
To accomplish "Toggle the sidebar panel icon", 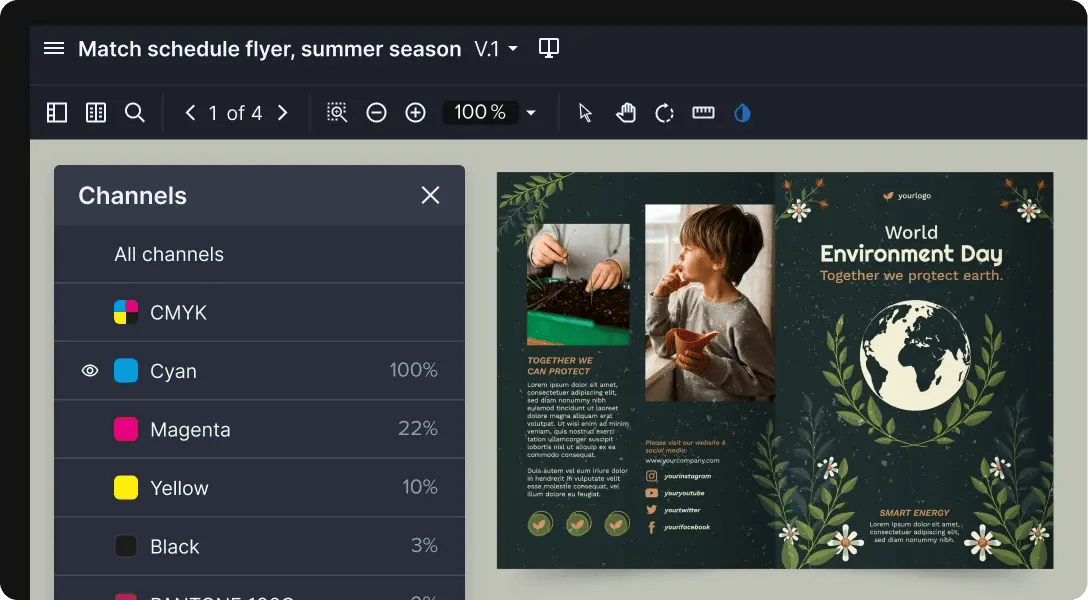I will click(x=57, y=113).
